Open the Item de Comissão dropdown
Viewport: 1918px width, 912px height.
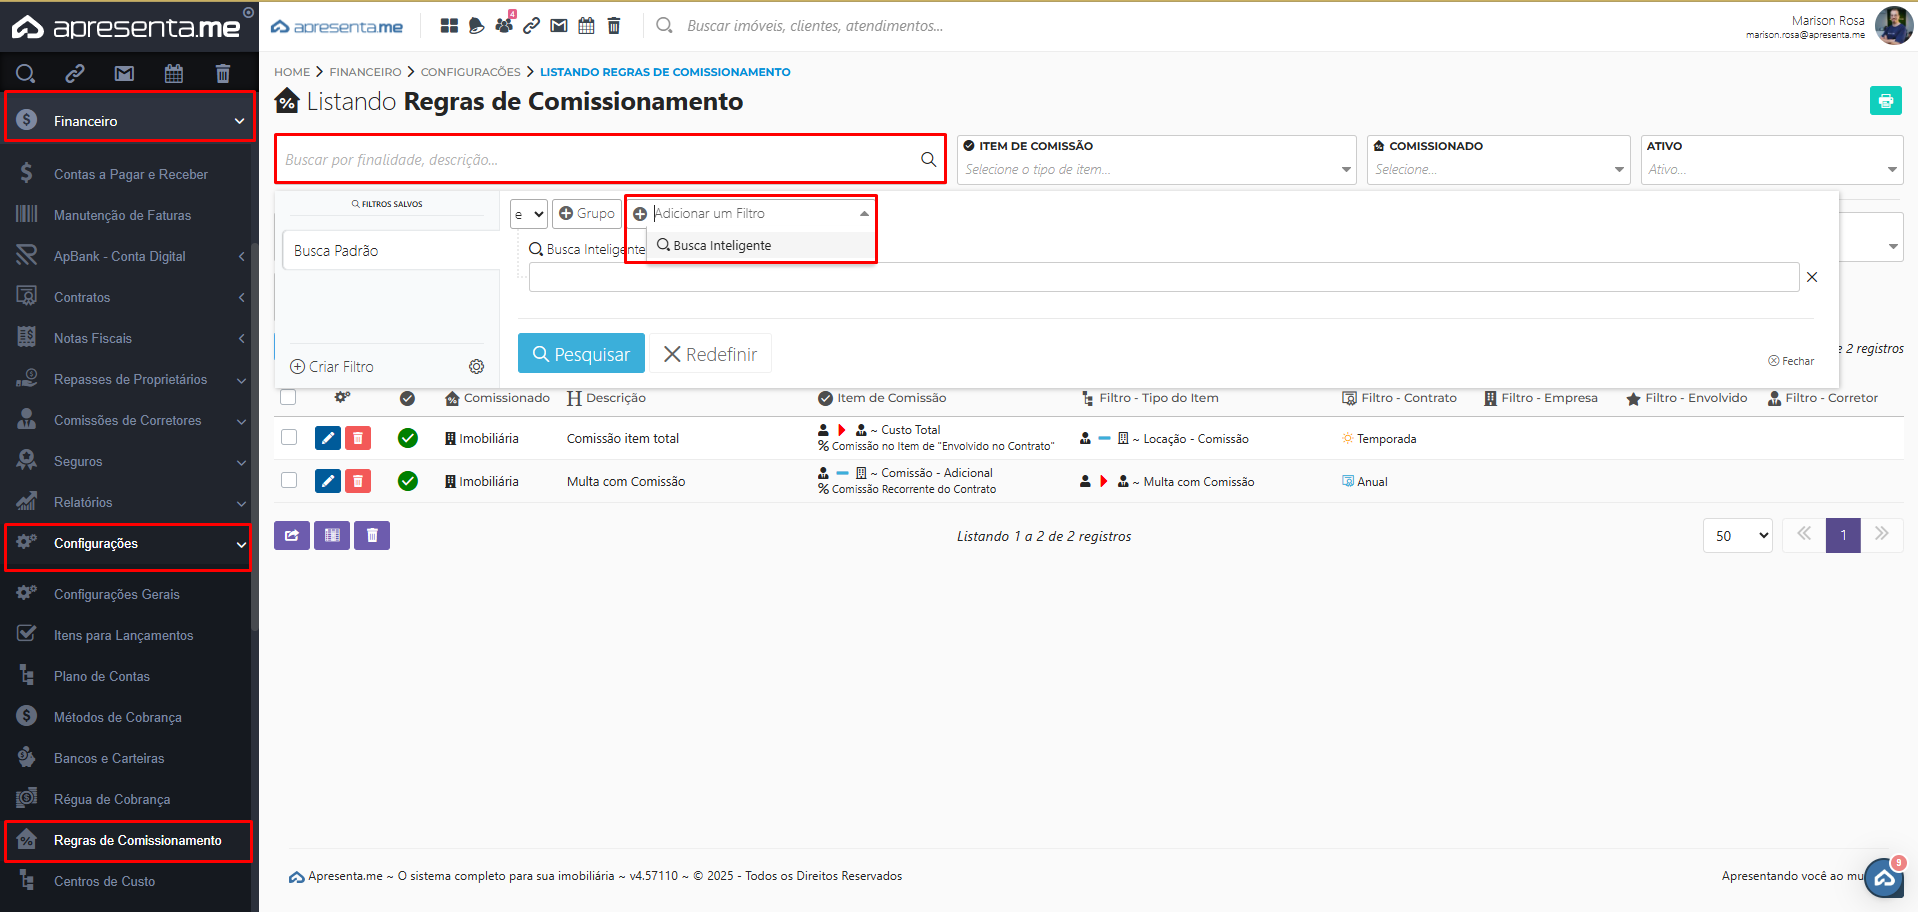coord(1155,170)
